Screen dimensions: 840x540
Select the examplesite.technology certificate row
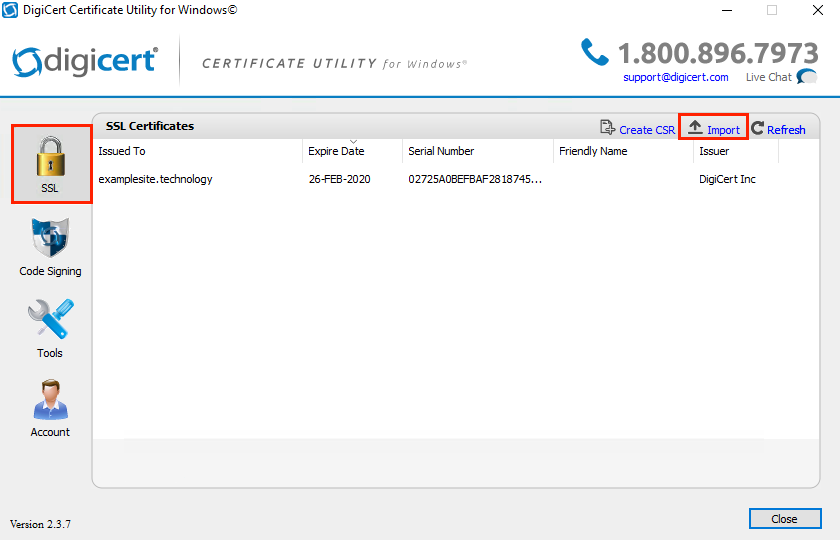tap(155, 179)
